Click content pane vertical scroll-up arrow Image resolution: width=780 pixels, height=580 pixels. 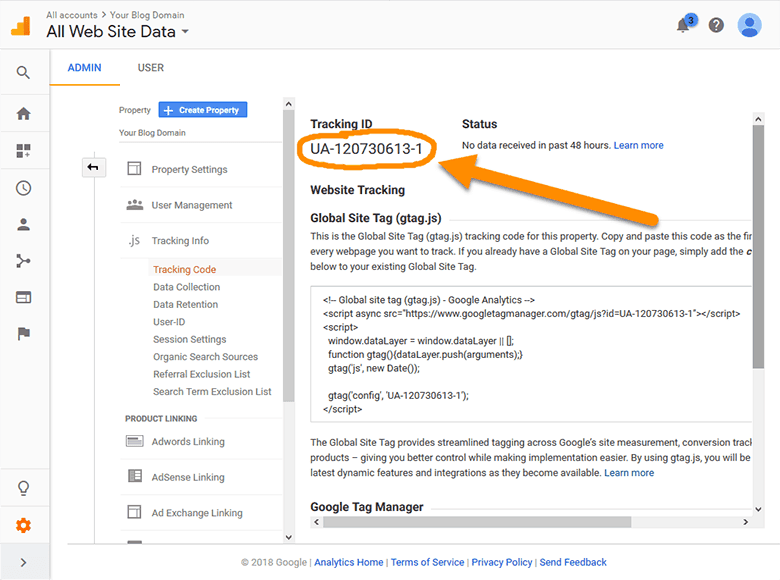pyautogui.click(x=758, y=119)
